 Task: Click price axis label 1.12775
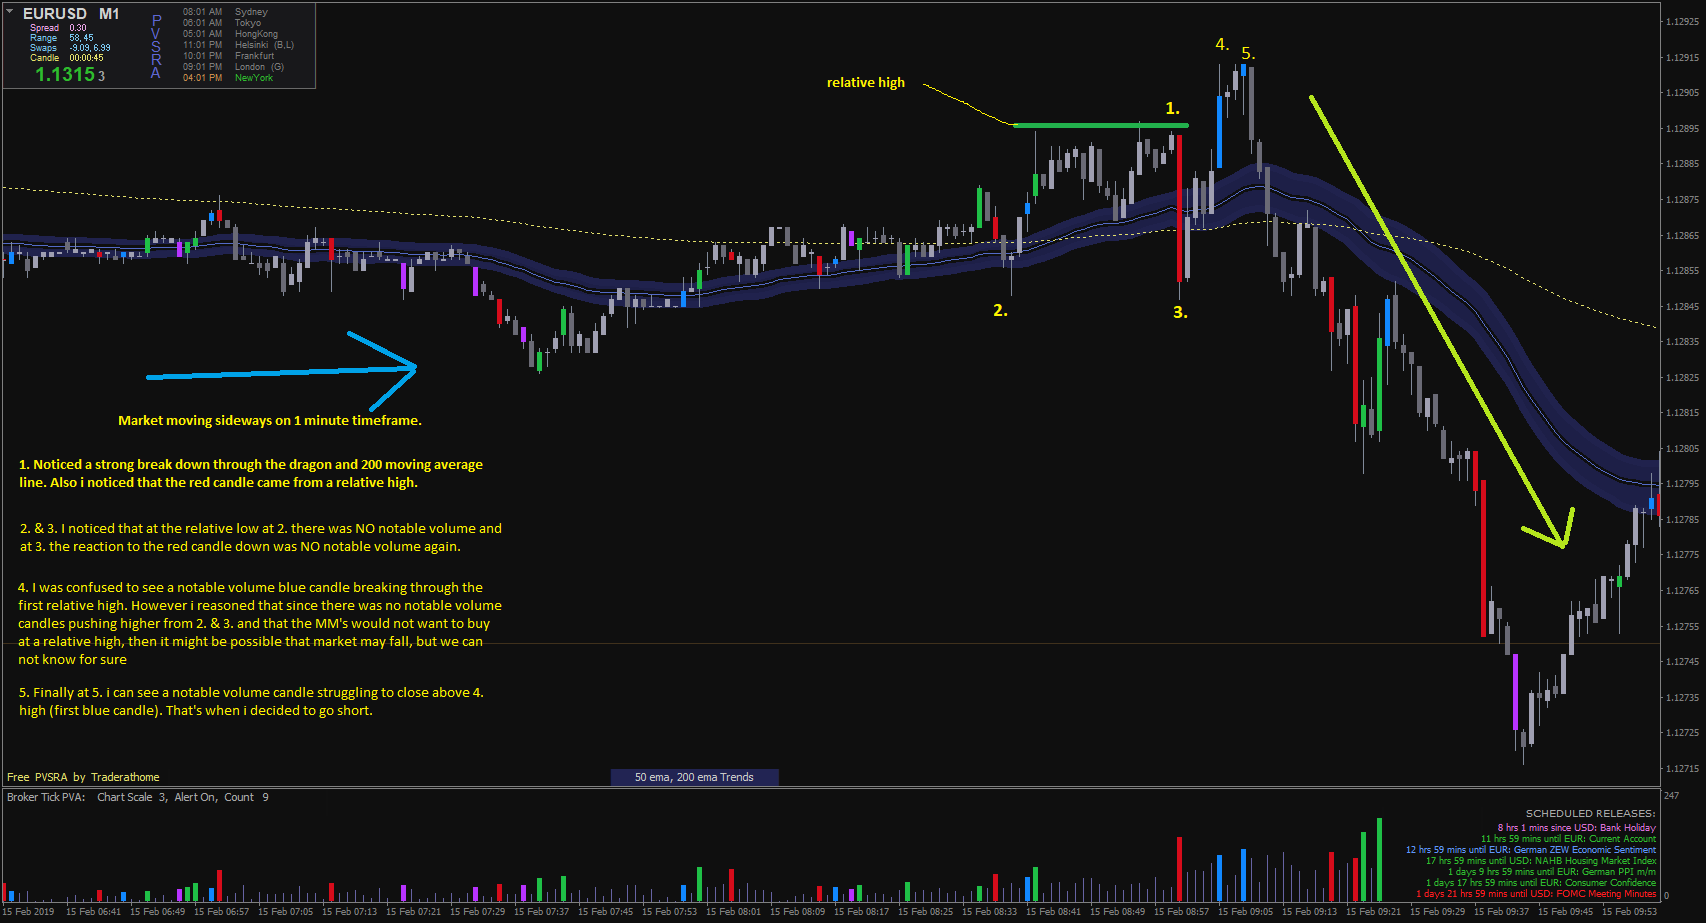1682,555
